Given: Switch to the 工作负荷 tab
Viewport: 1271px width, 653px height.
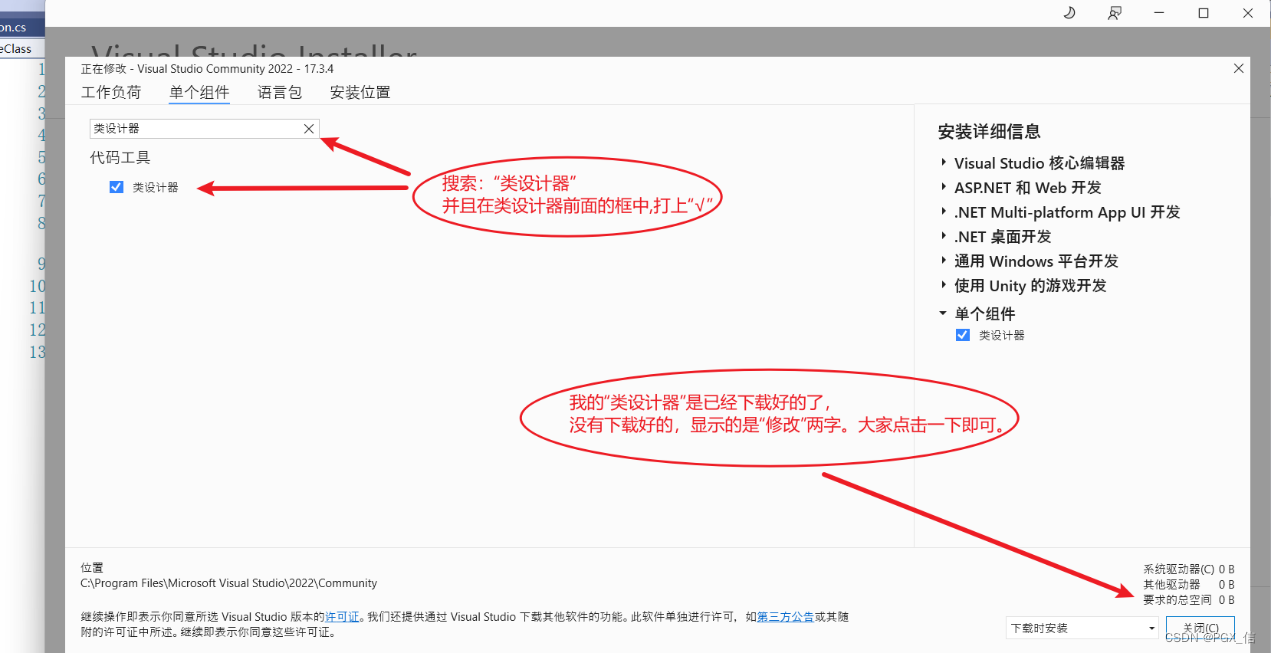Looking at the screenshot, I should point(111,92).
